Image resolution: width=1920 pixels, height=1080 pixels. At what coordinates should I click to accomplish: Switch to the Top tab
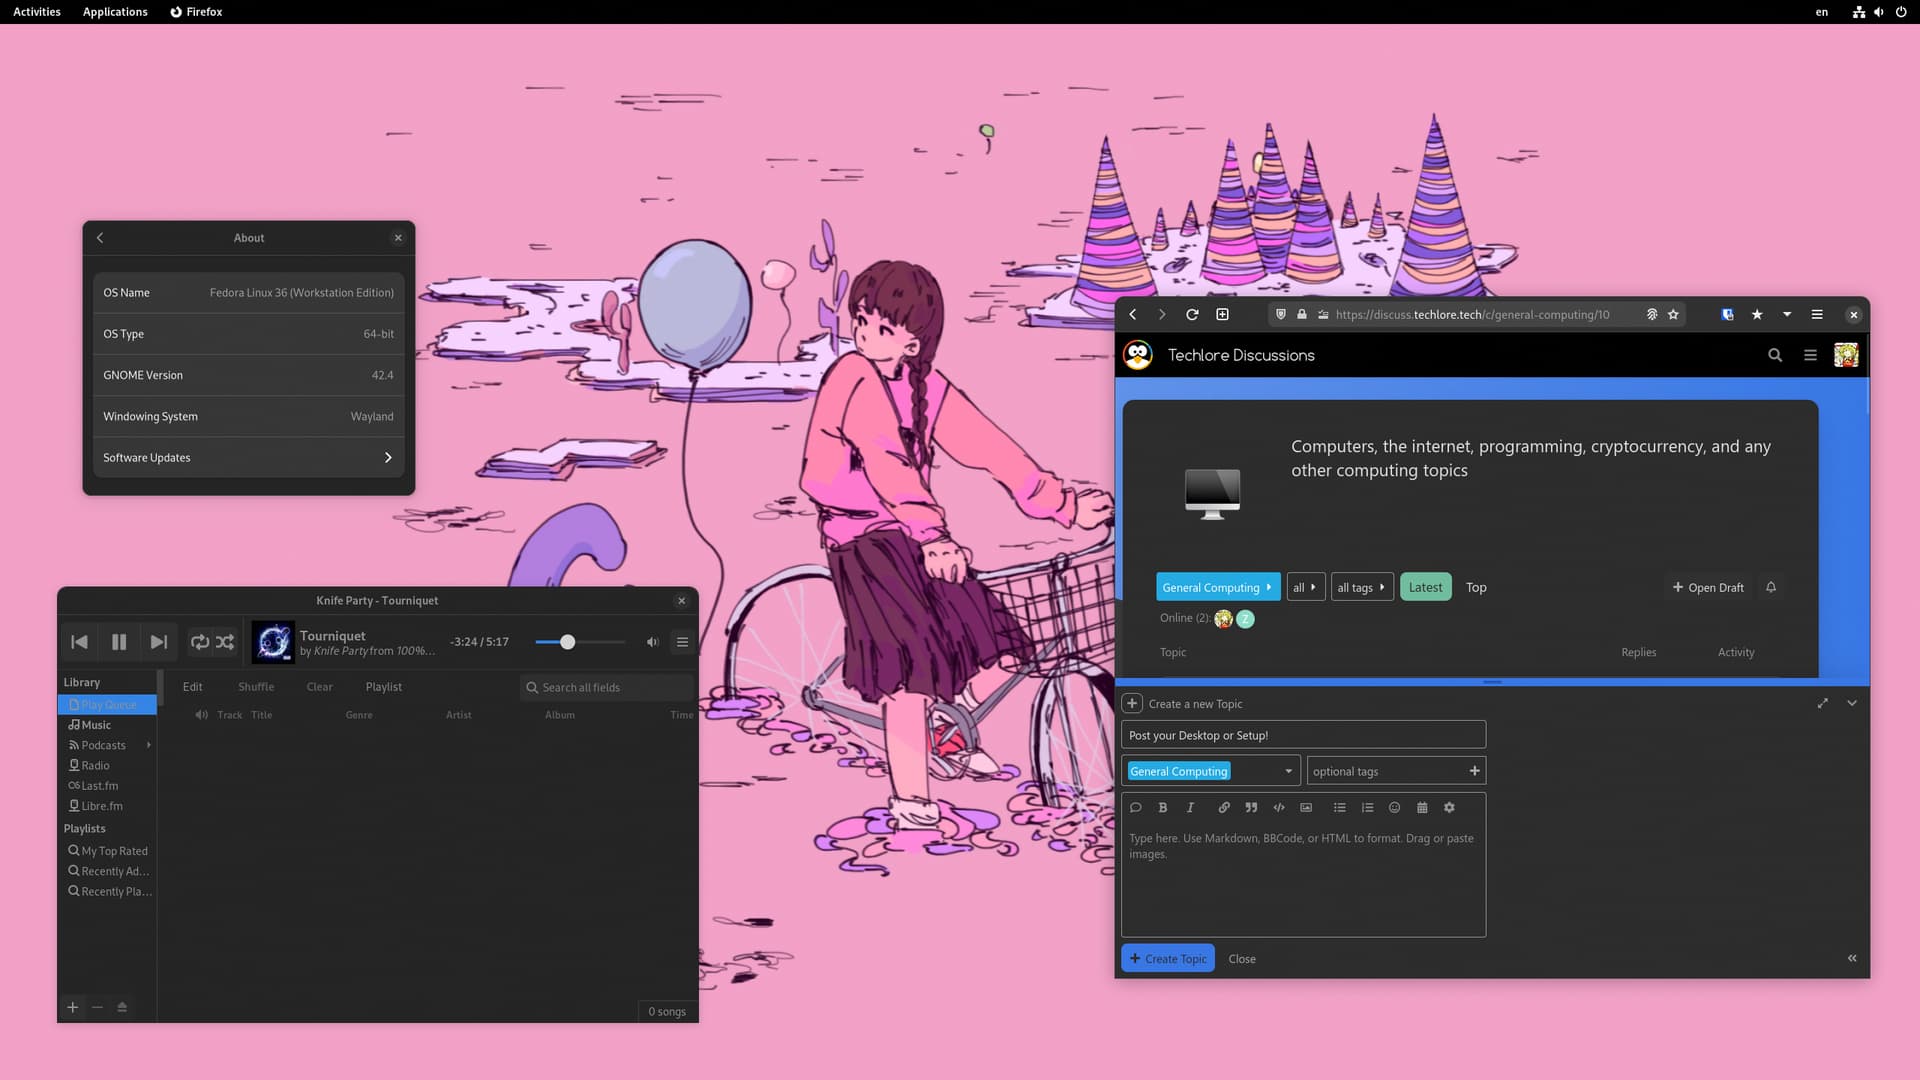[1476, 588]
